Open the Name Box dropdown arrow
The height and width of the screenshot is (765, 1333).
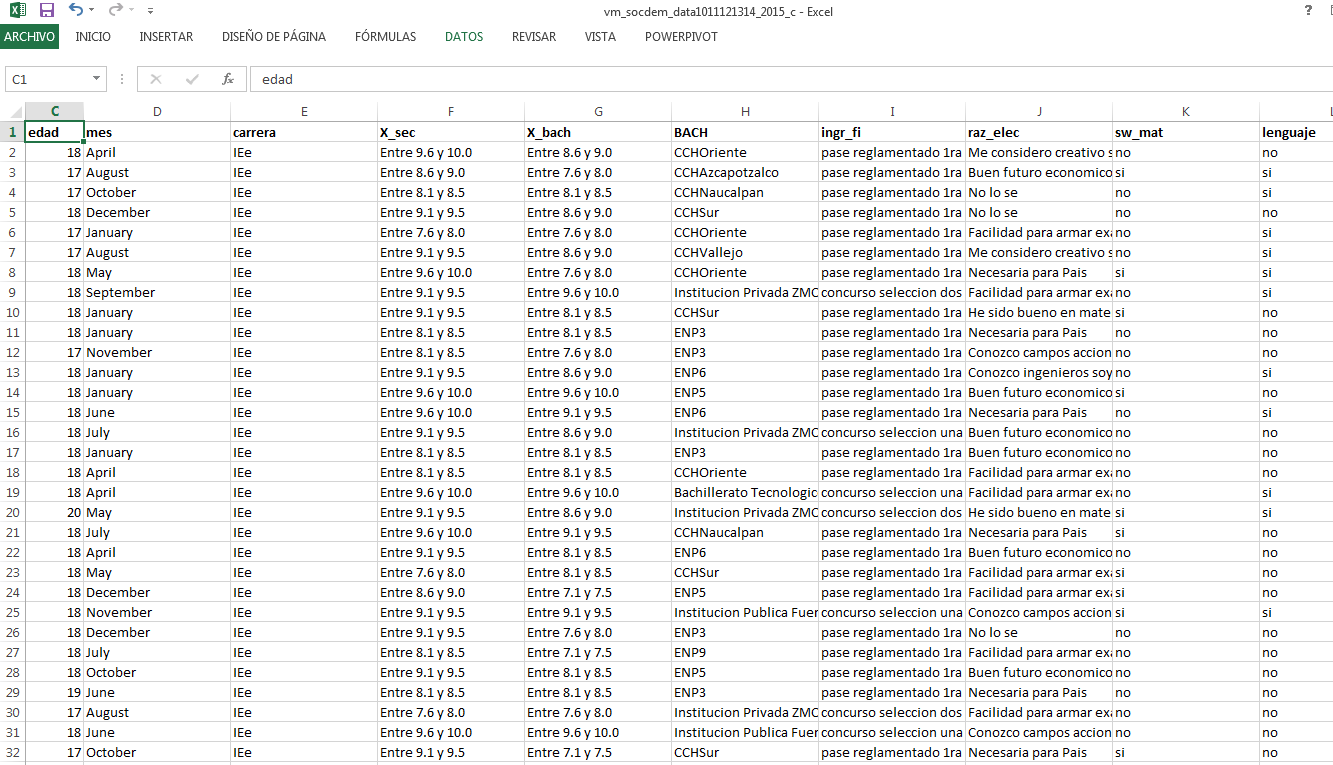tap(95, 79)
